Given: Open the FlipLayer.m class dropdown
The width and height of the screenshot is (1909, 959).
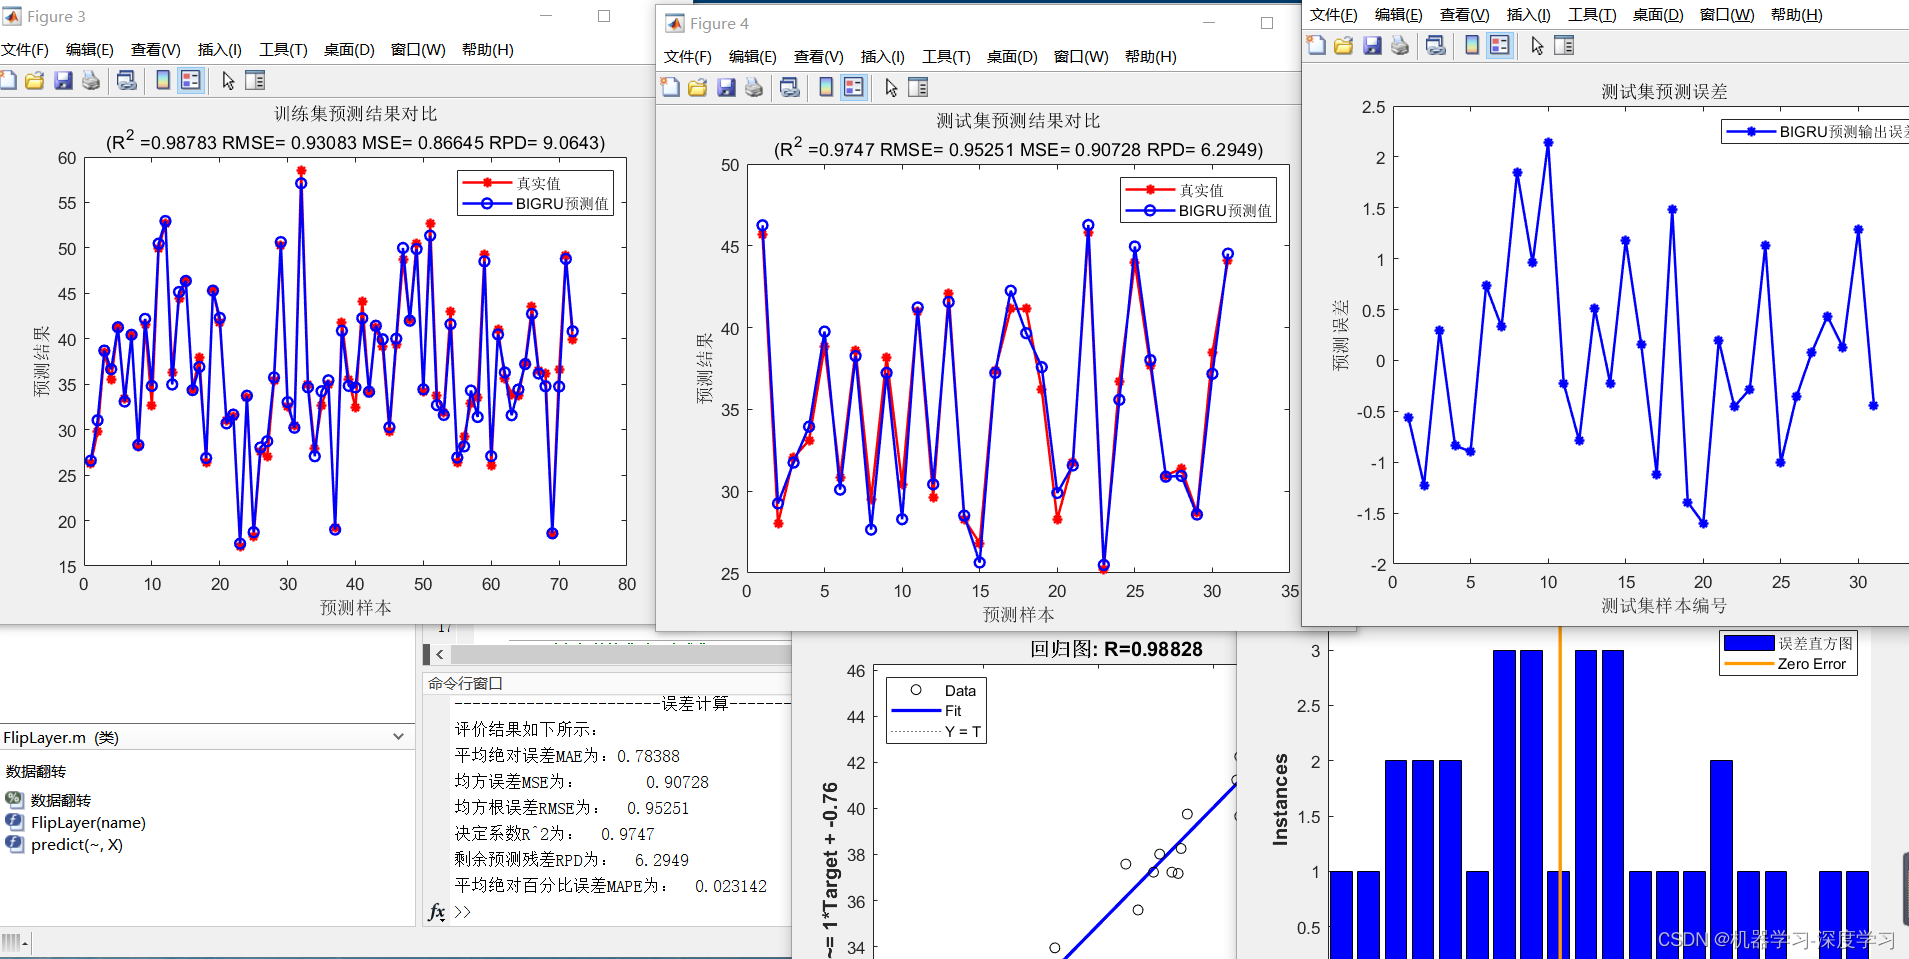Looking at the screenshot, I should click(x=400, y=737).
